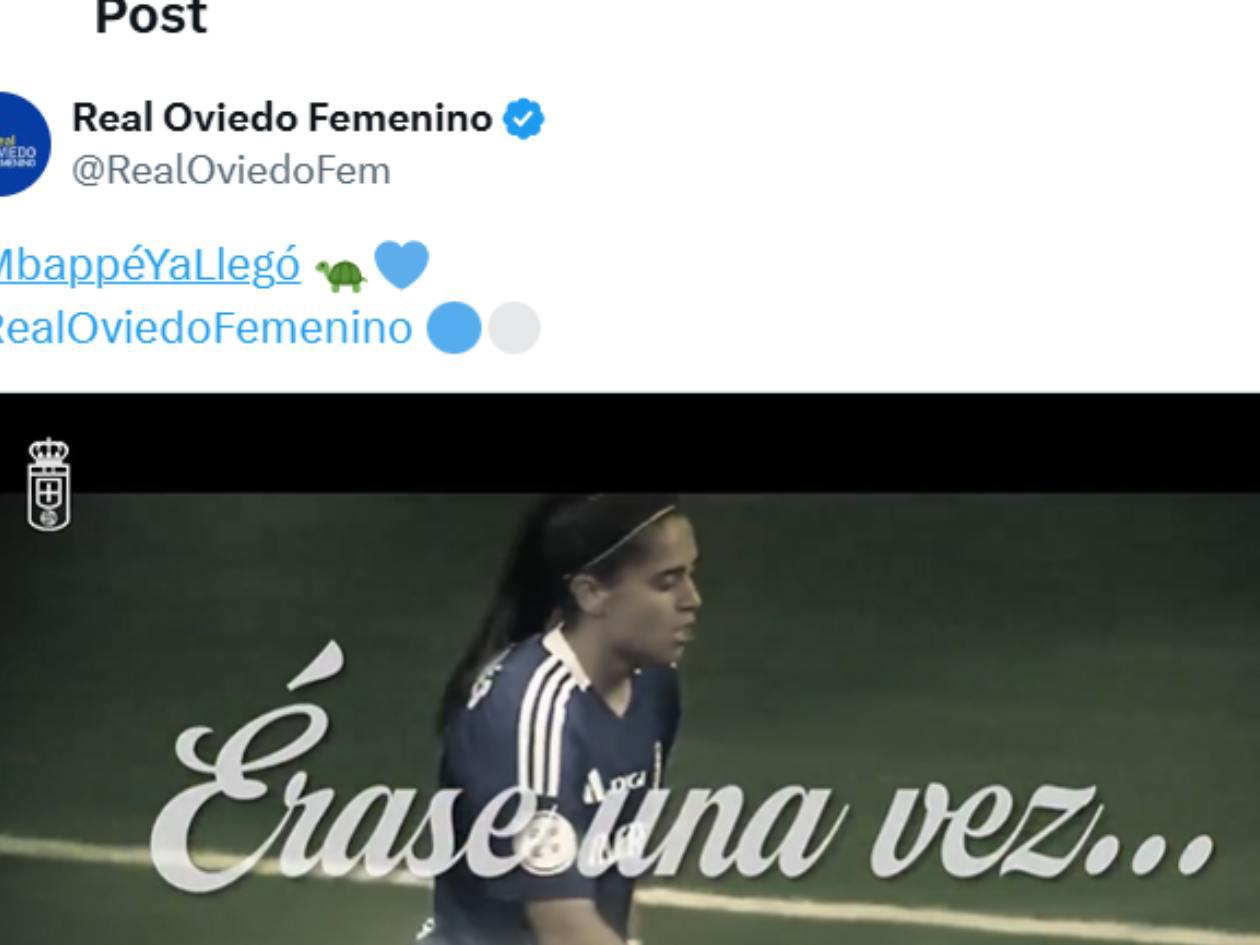
Task: Open the Real Oviedo Femenino display name
Action: [x=282, y=118]
